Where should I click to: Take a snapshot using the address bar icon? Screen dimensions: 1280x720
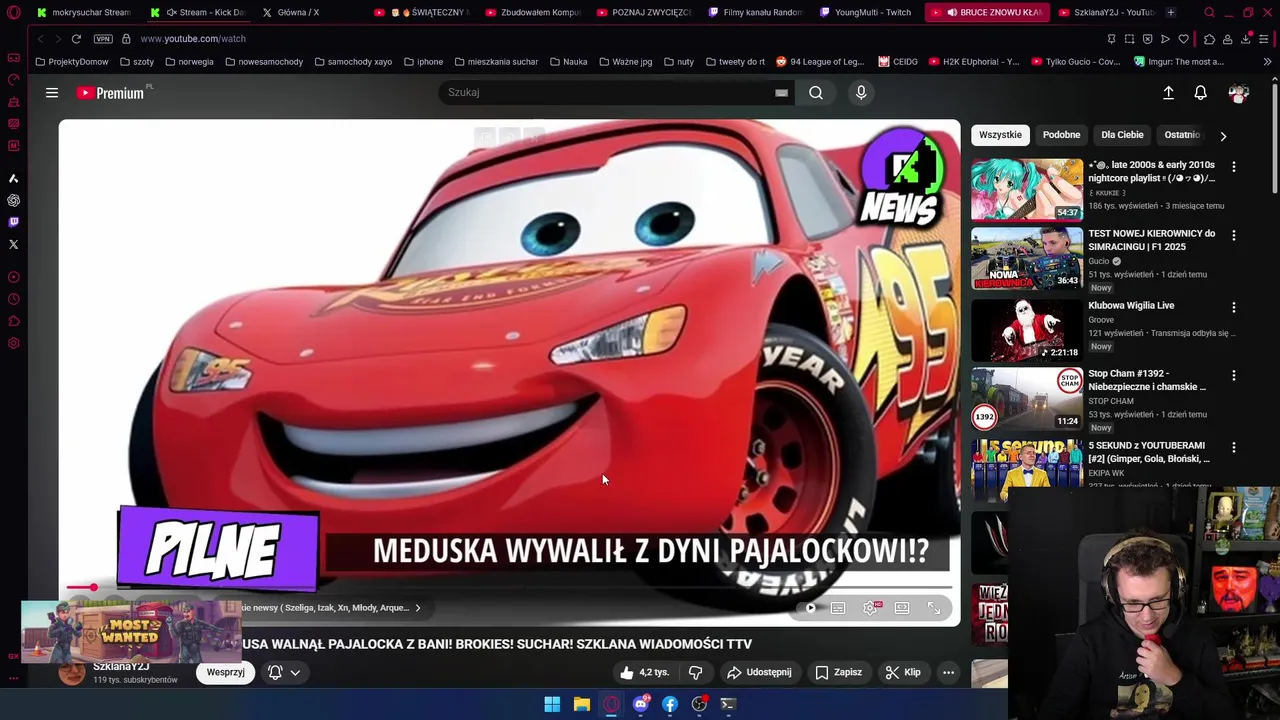click(1129, 39)
